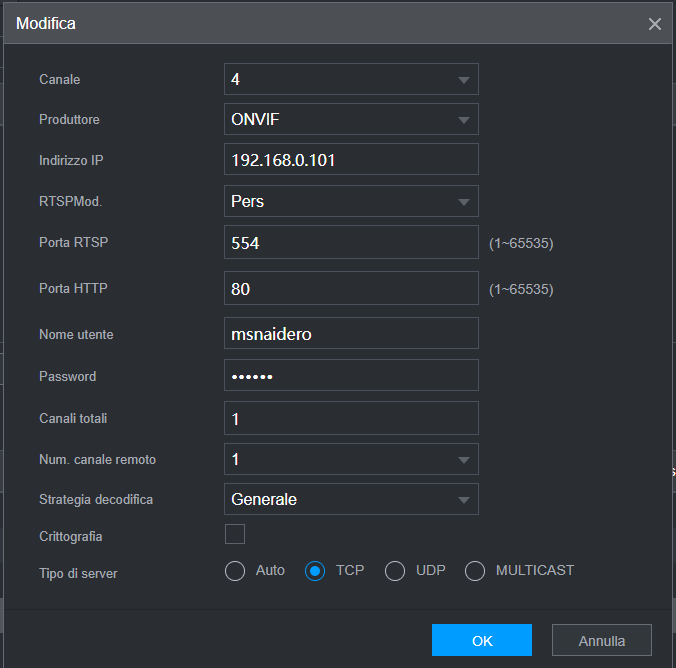Click the Password input field
The image size is (676, 668).
pos(351,375)
